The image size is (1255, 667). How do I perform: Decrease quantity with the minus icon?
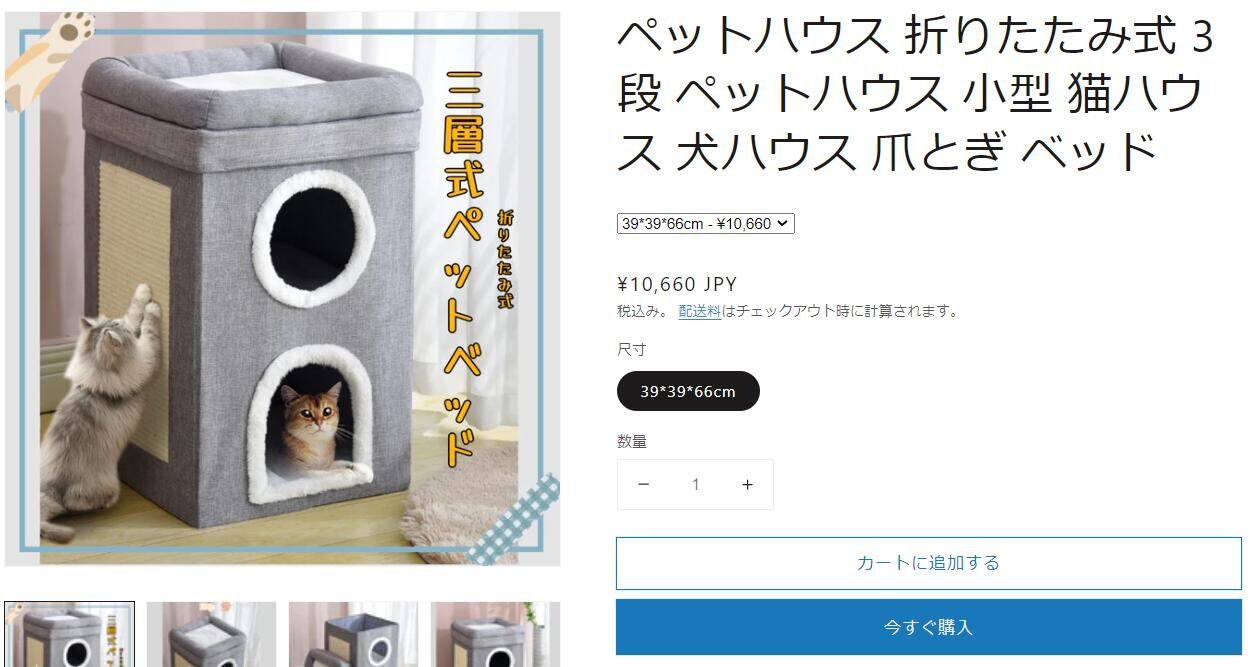tap(643, 485)
